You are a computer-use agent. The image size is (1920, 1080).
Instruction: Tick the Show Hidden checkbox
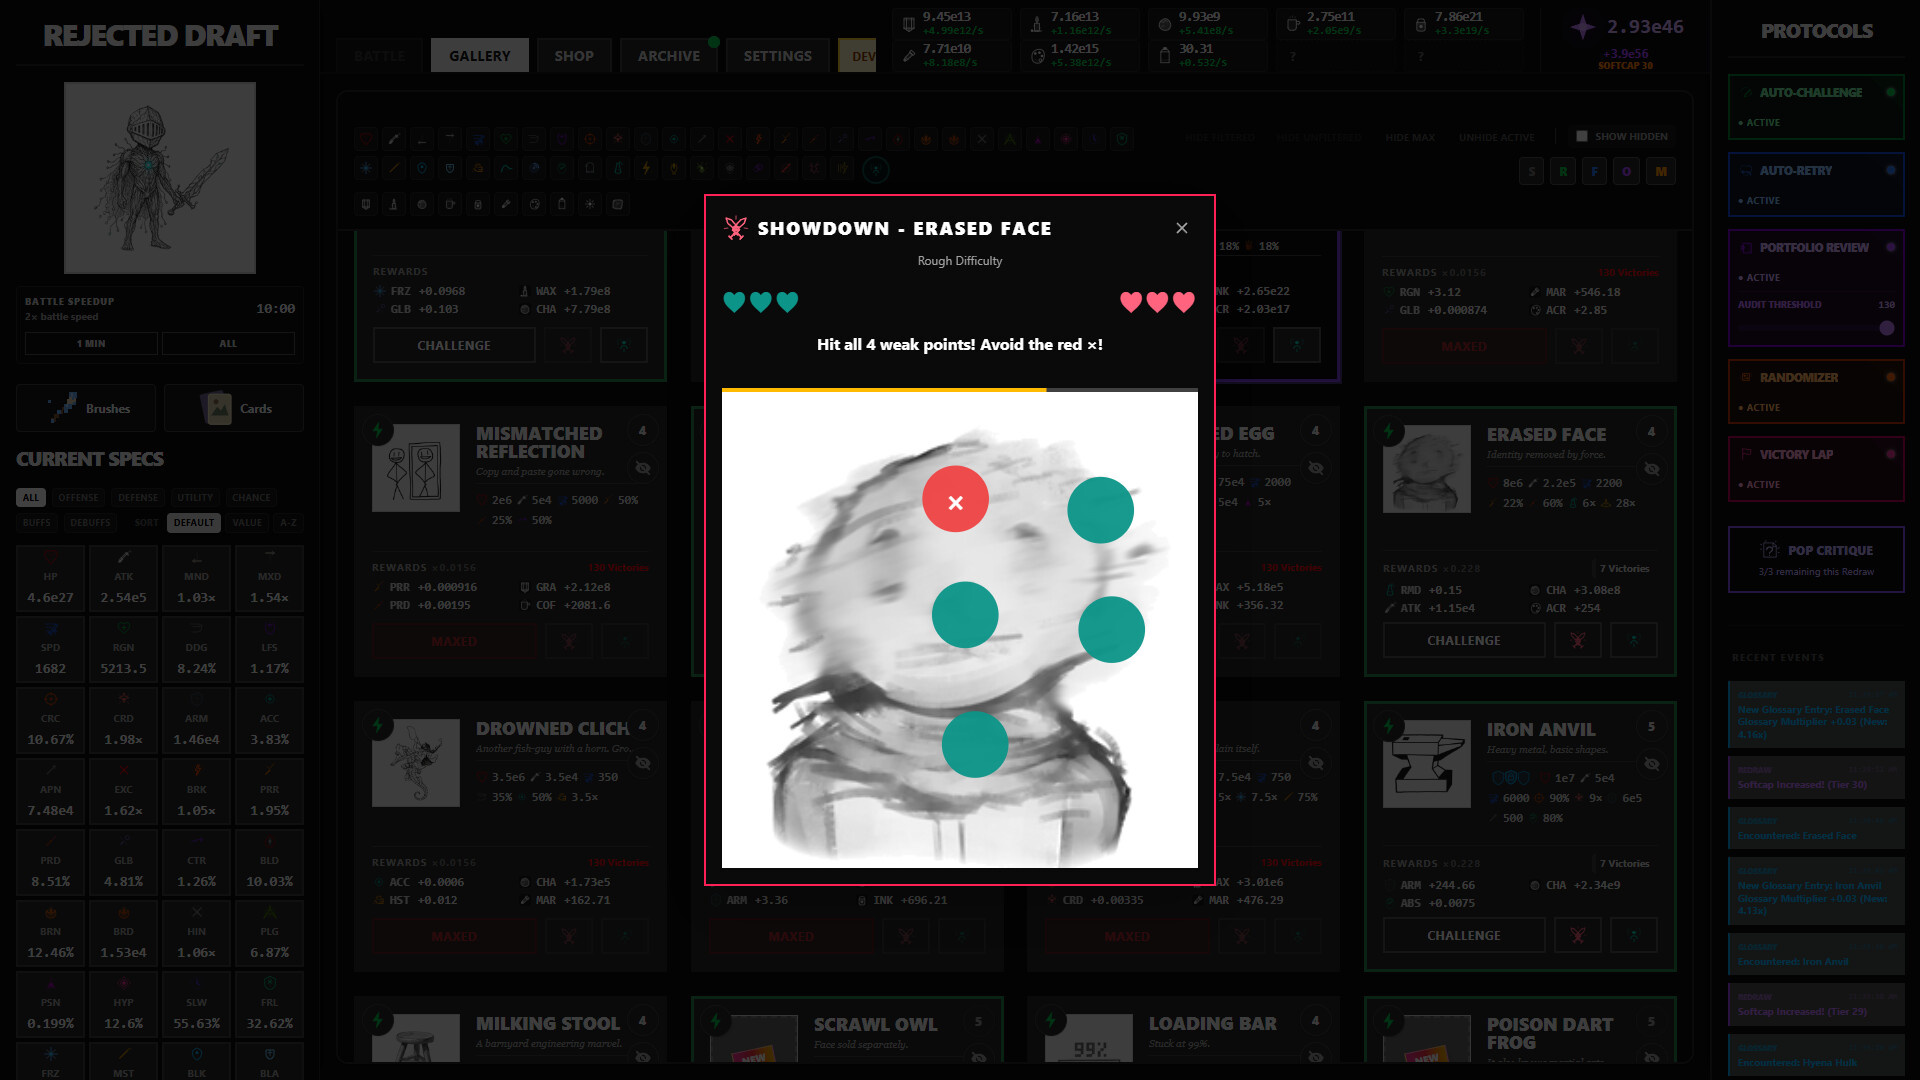pyautogui.click(x=1582, y=136)
